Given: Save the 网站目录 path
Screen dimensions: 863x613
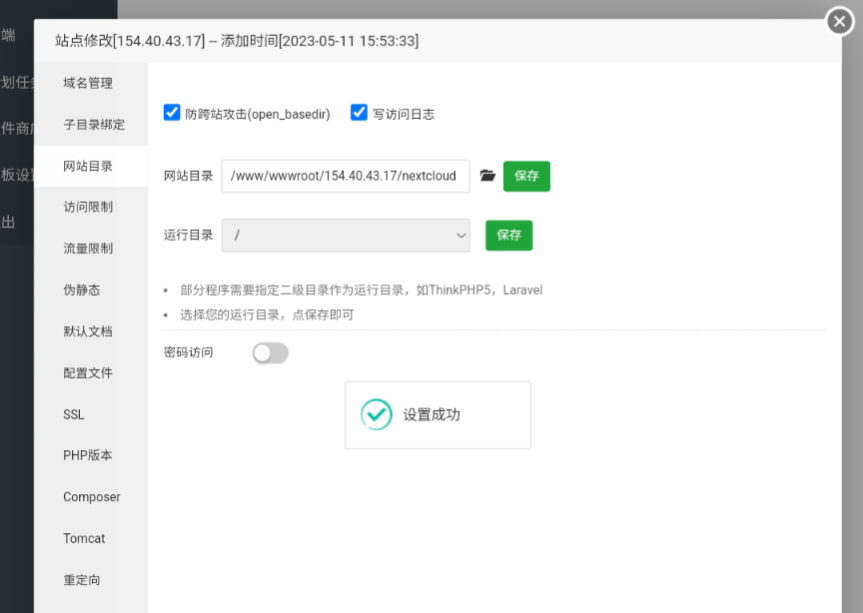Looking at the screenshot, I should coord(527,176).
